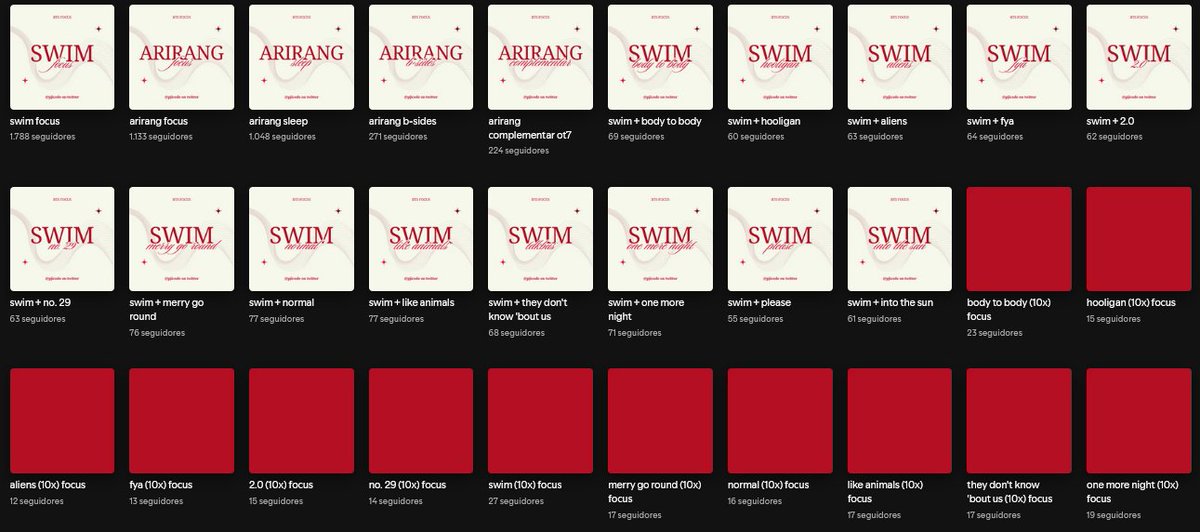1200x532 pixels.
Task: Open one more night (10x) focus red cover
Action: 1138,421
